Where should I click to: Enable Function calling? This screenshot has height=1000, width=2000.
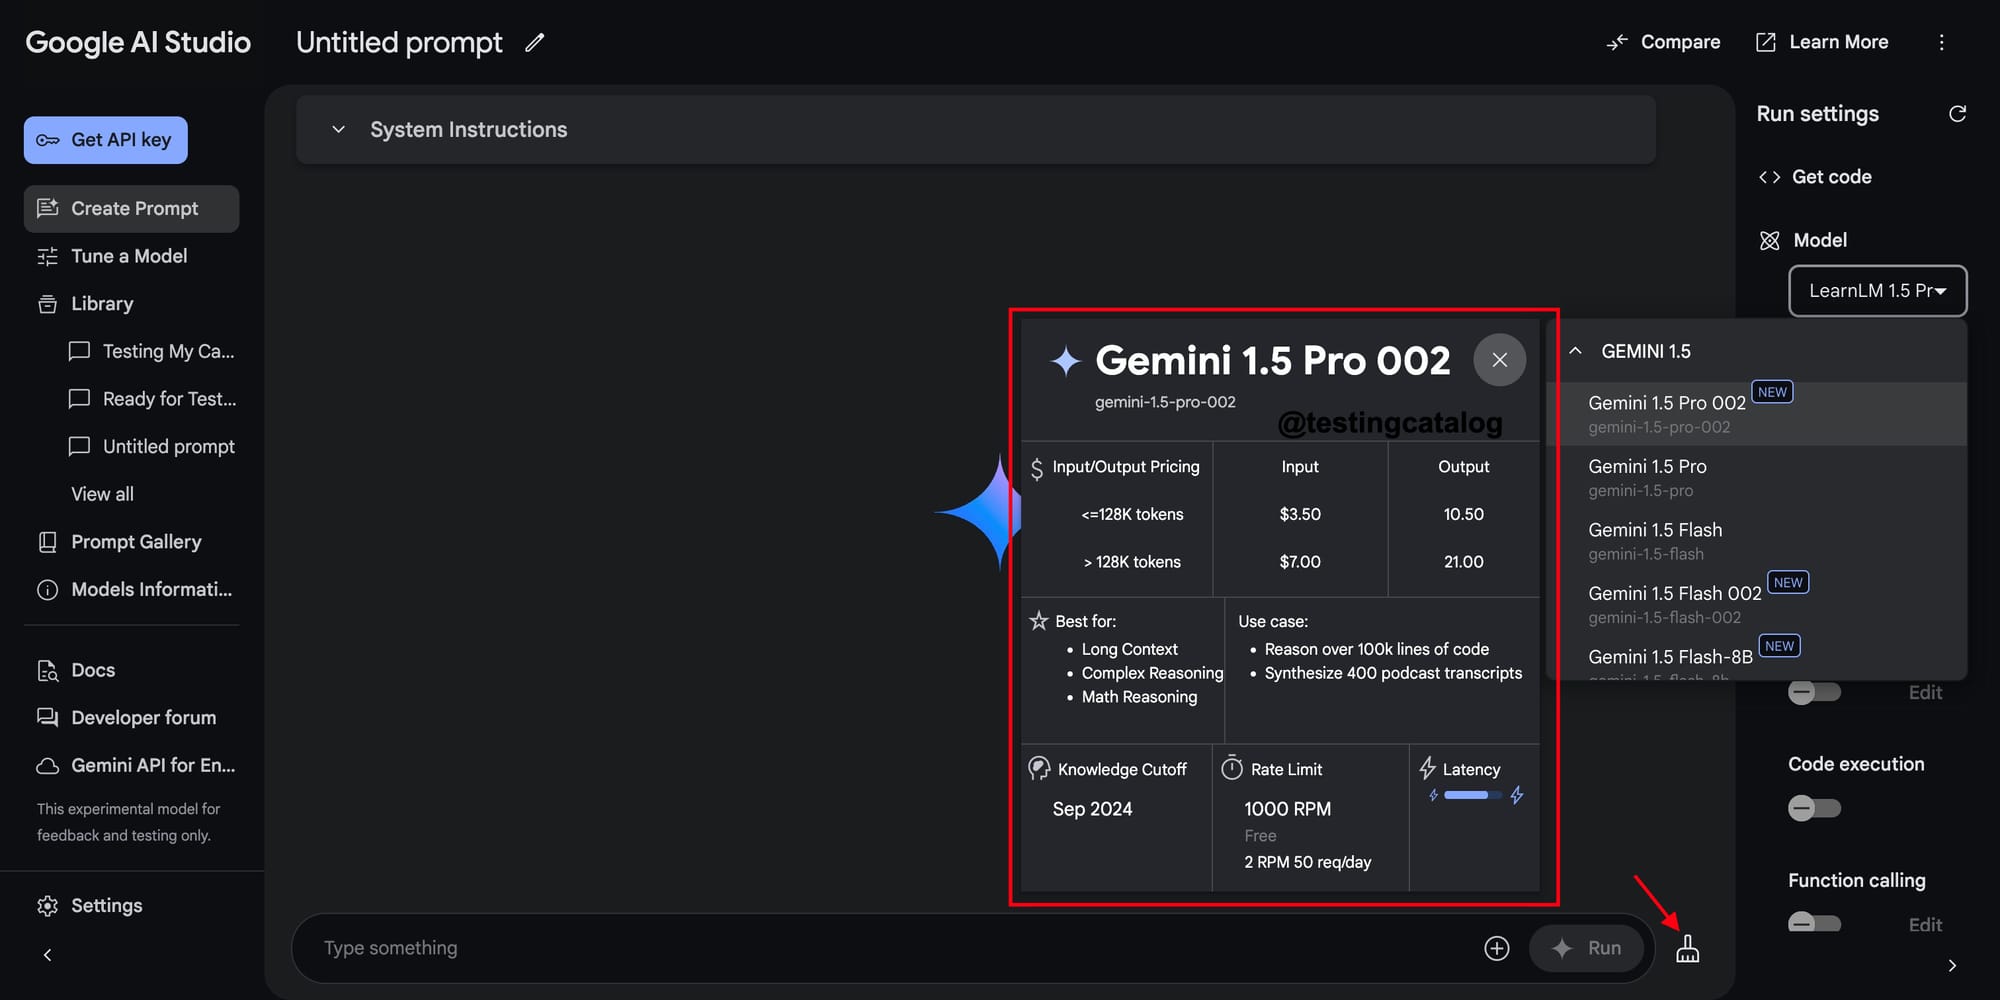coord(1815,922)
